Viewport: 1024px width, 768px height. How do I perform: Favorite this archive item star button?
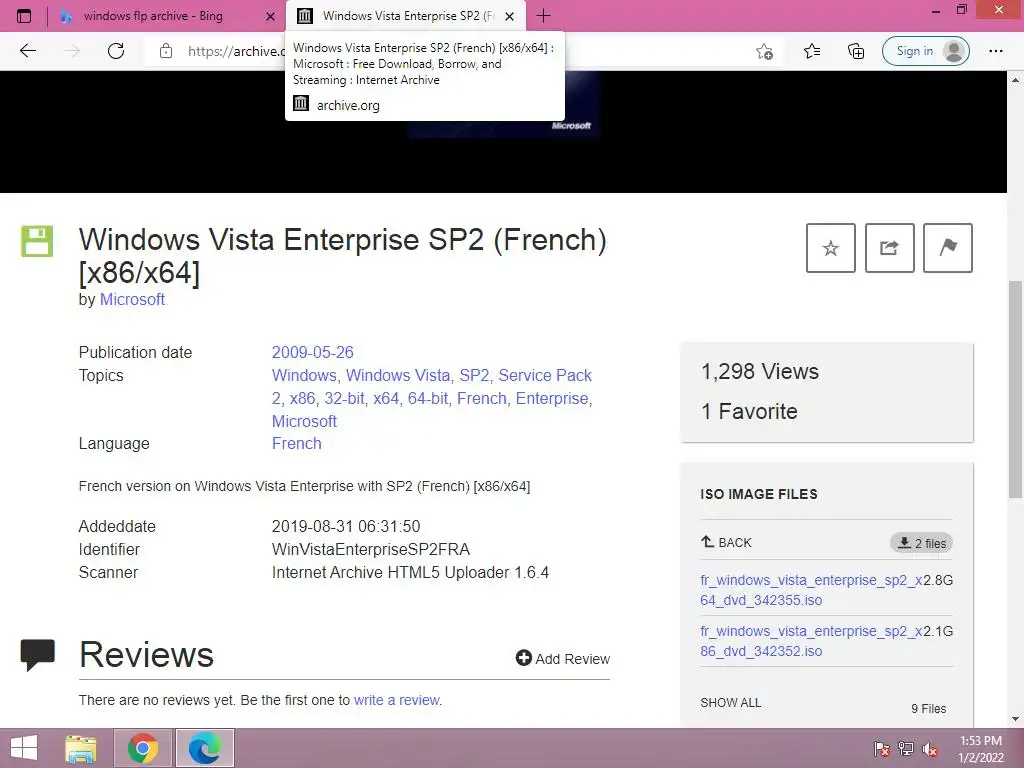click(x=831, y=248)
